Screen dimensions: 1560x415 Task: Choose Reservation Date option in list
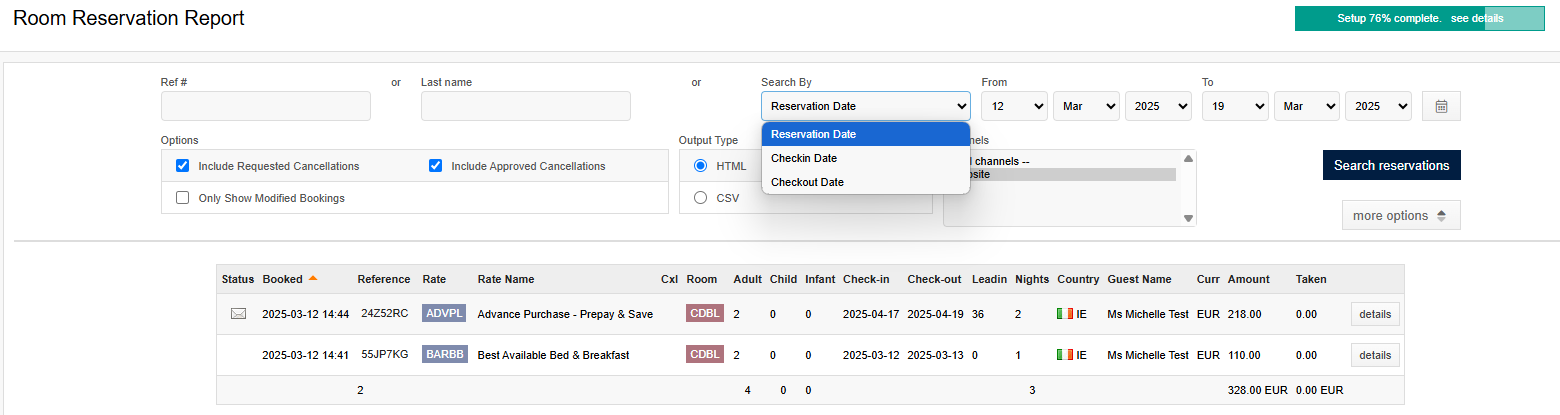point(866,134)
